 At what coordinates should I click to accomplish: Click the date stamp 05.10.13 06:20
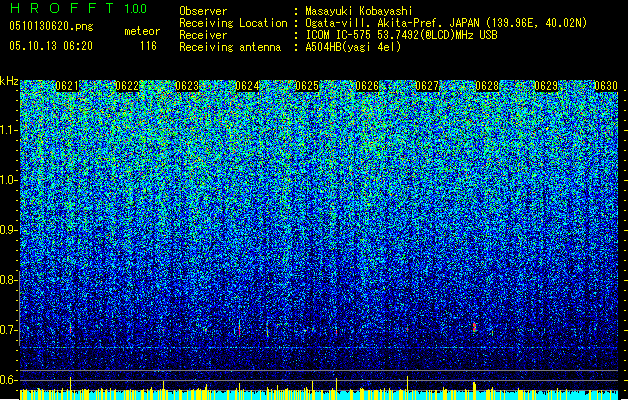tap(51, 46)
